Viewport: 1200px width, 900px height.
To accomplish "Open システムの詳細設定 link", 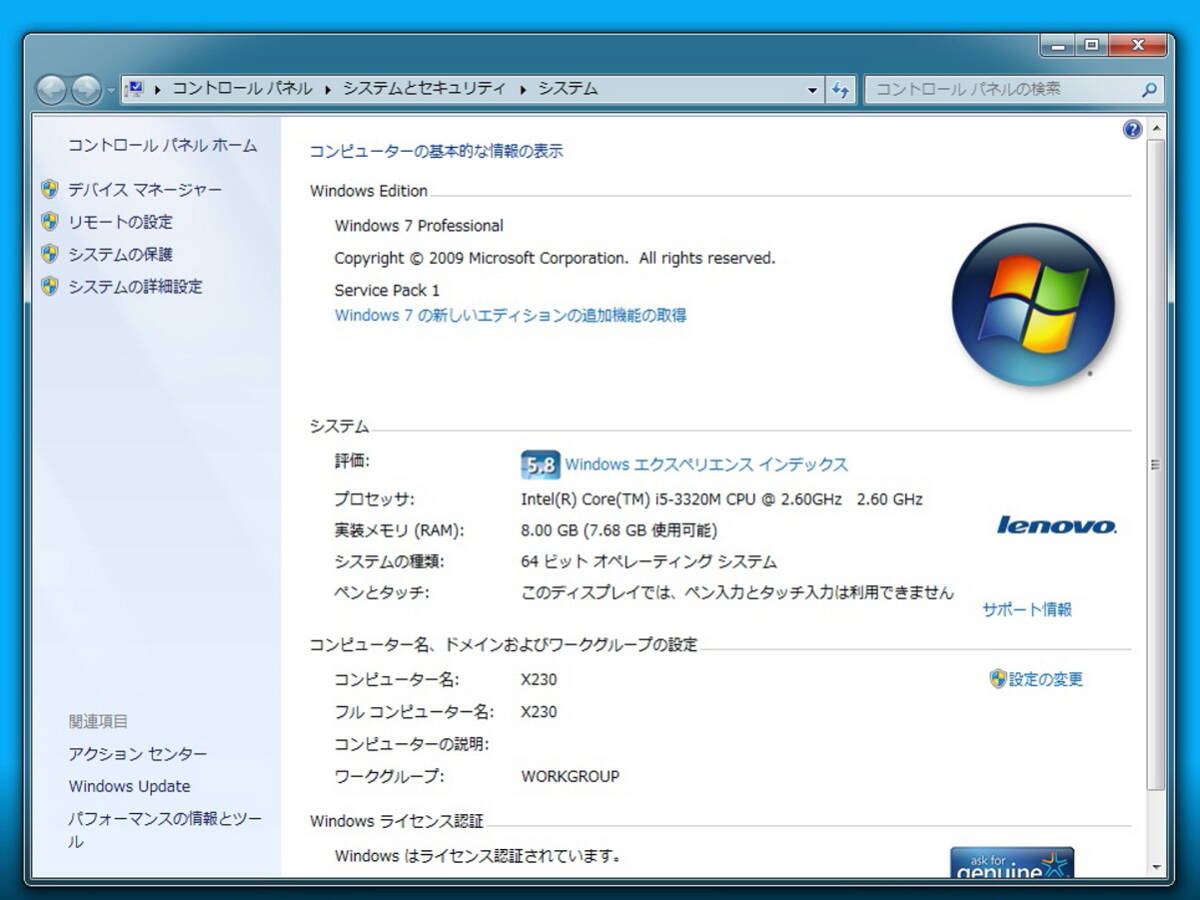I will pos(135,286).
